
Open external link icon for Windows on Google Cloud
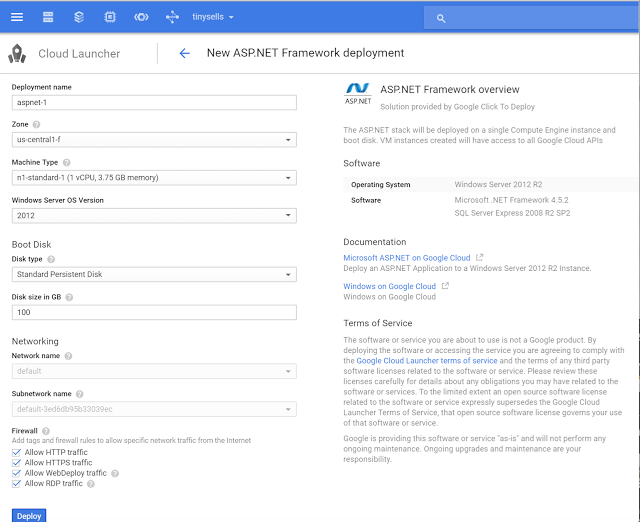tap(445, 286)
